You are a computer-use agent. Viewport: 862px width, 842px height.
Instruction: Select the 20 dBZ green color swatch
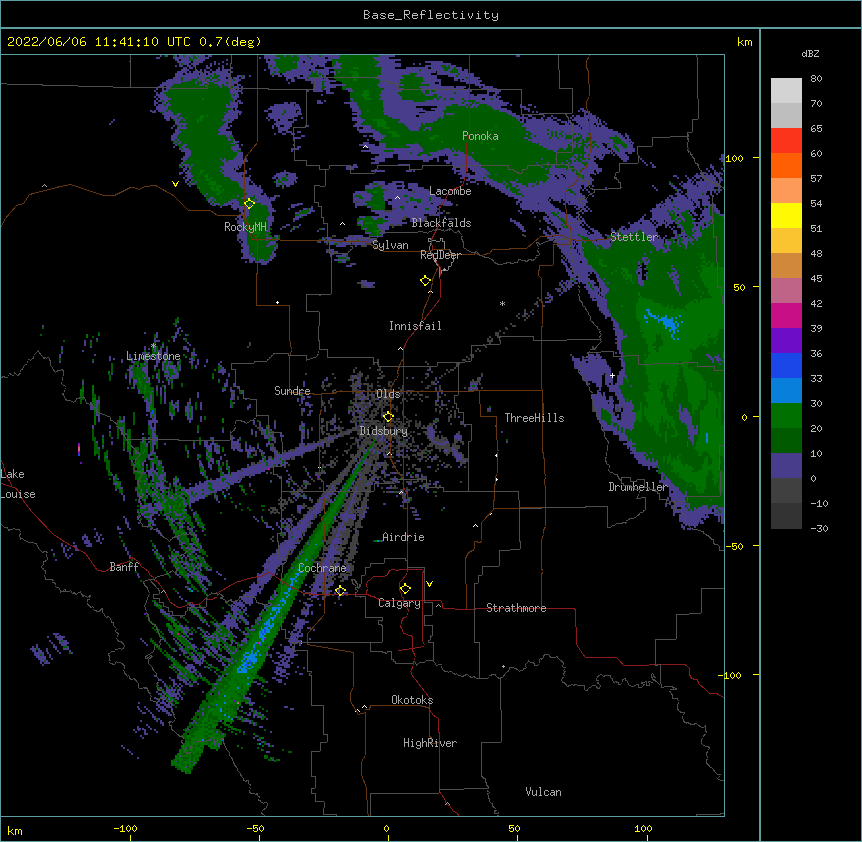coord(786,440)
